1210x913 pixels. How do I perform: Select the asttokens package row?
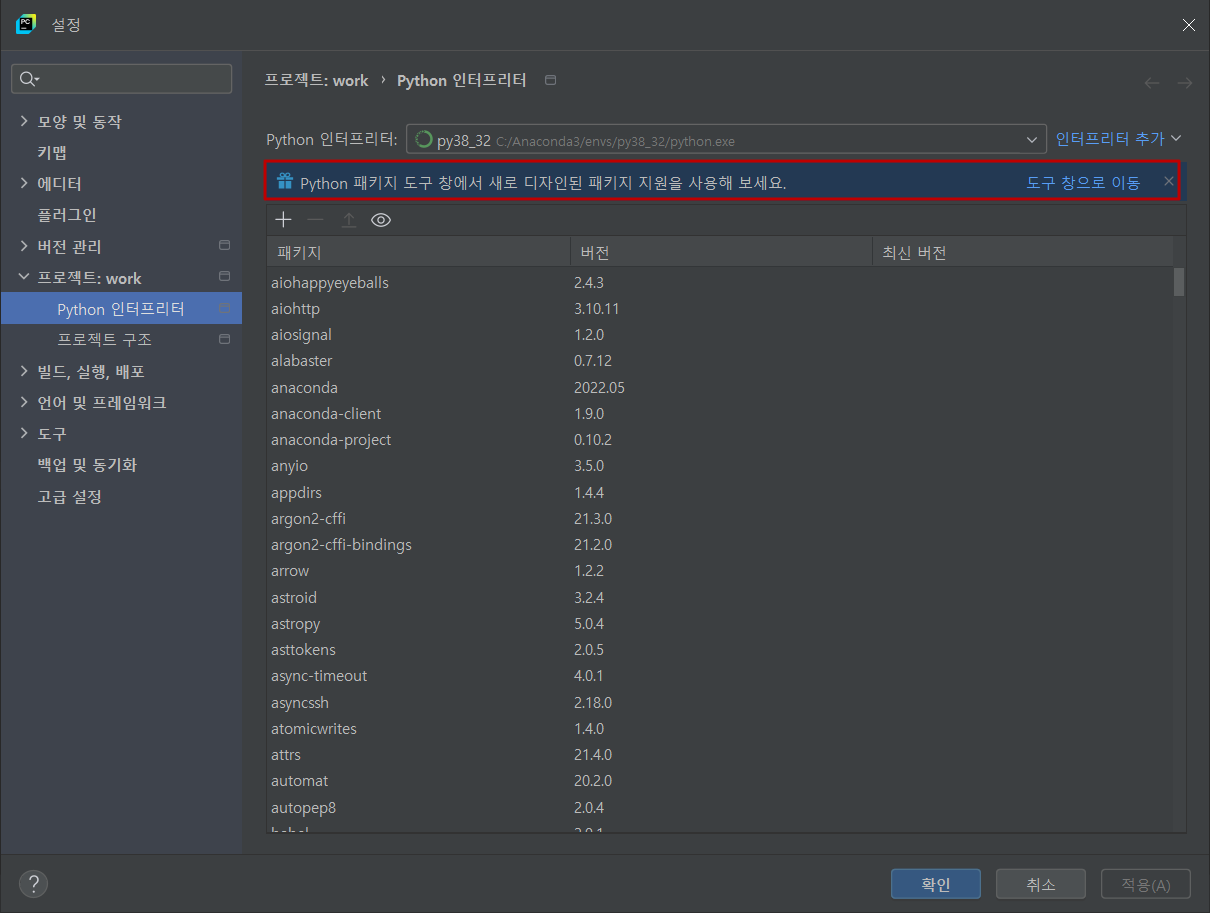(x=720, y=650)
